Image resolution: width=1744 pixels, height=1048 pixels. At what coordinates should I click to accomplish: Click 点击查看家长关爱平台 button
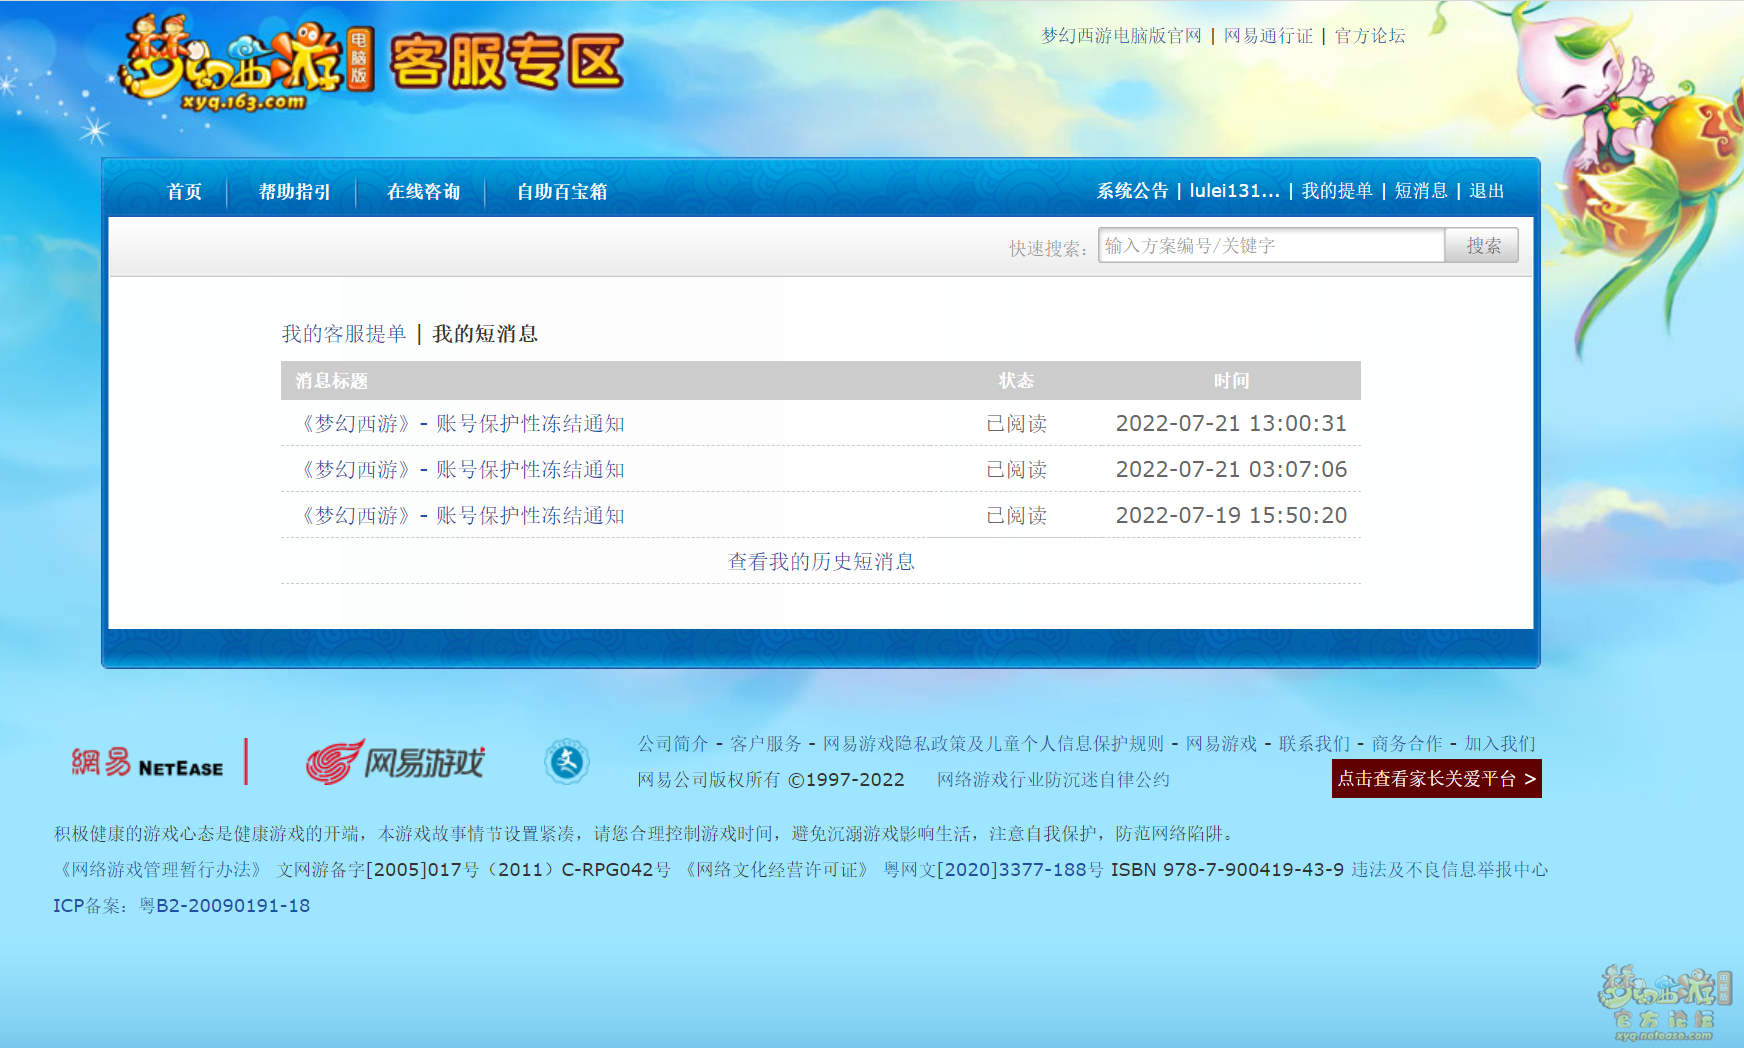pos(1436,779)
